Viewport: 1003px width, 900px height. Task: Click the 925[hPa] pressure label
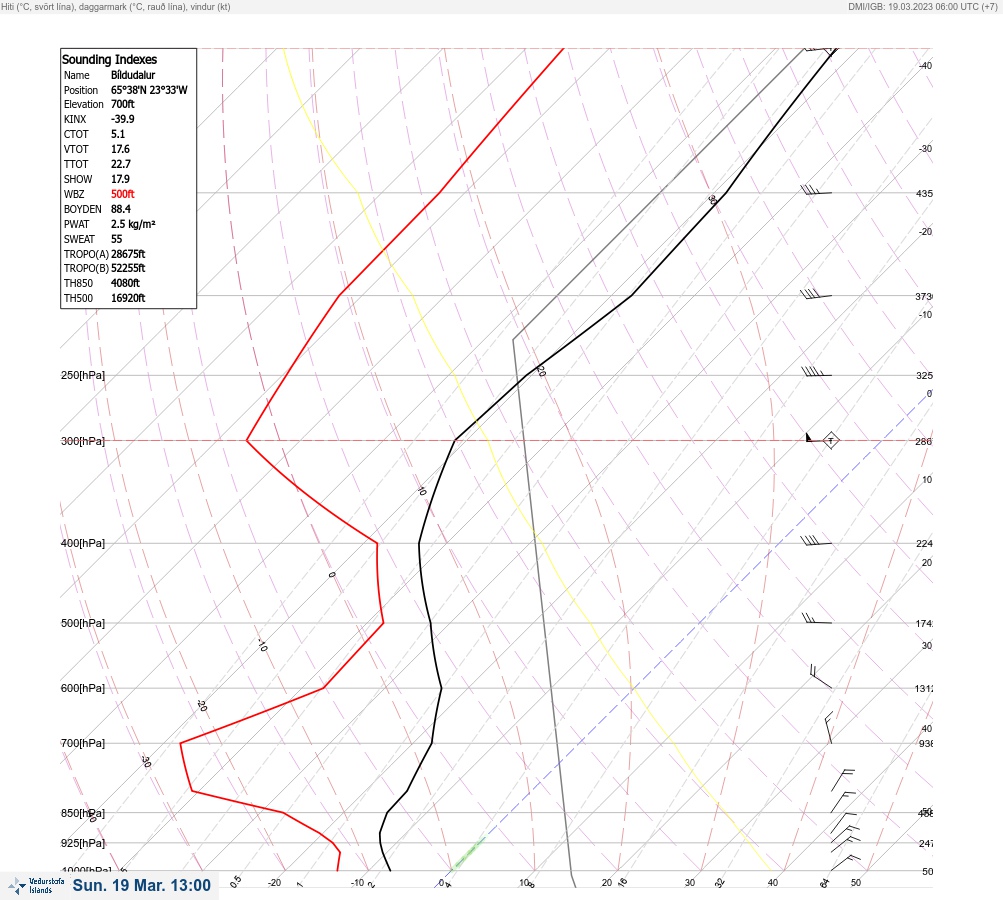click(83, 843)
